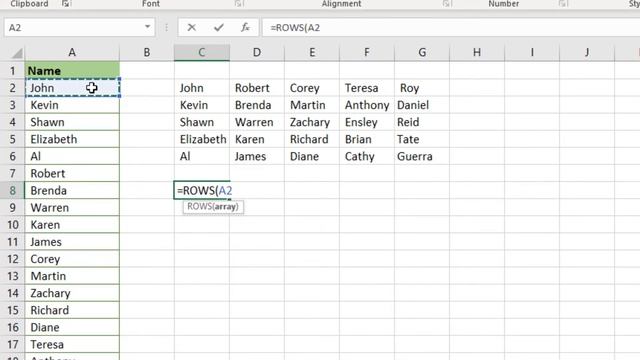This screenshot has height=360, width=640.
Task: Click cell F3 containing Anthony
Action: click(x=367, y=105)
